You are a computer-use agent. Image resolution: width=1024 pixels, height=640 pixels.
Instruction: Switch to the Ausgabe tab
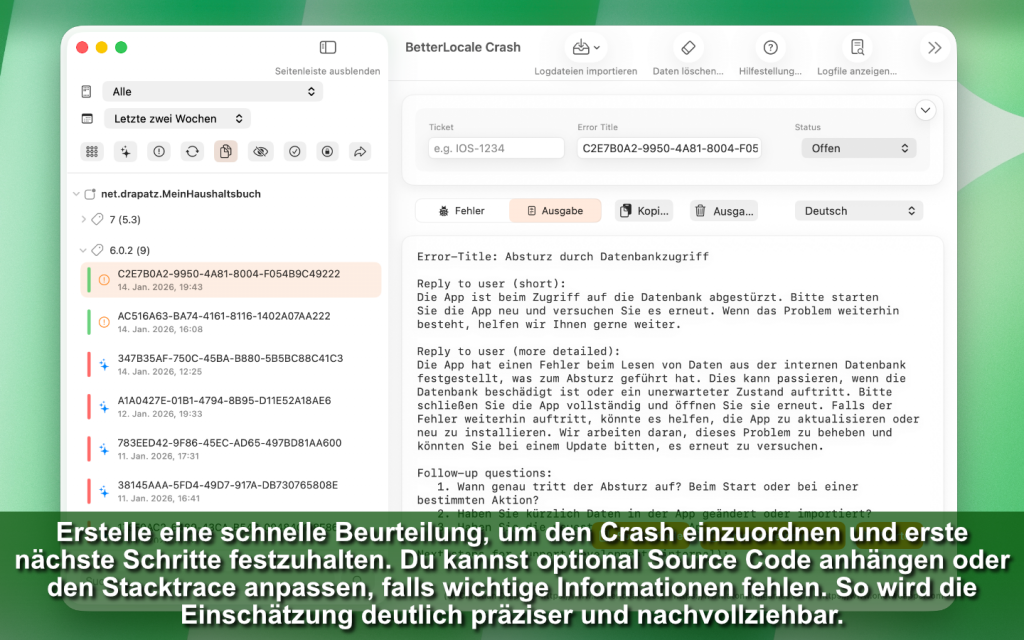555,211
